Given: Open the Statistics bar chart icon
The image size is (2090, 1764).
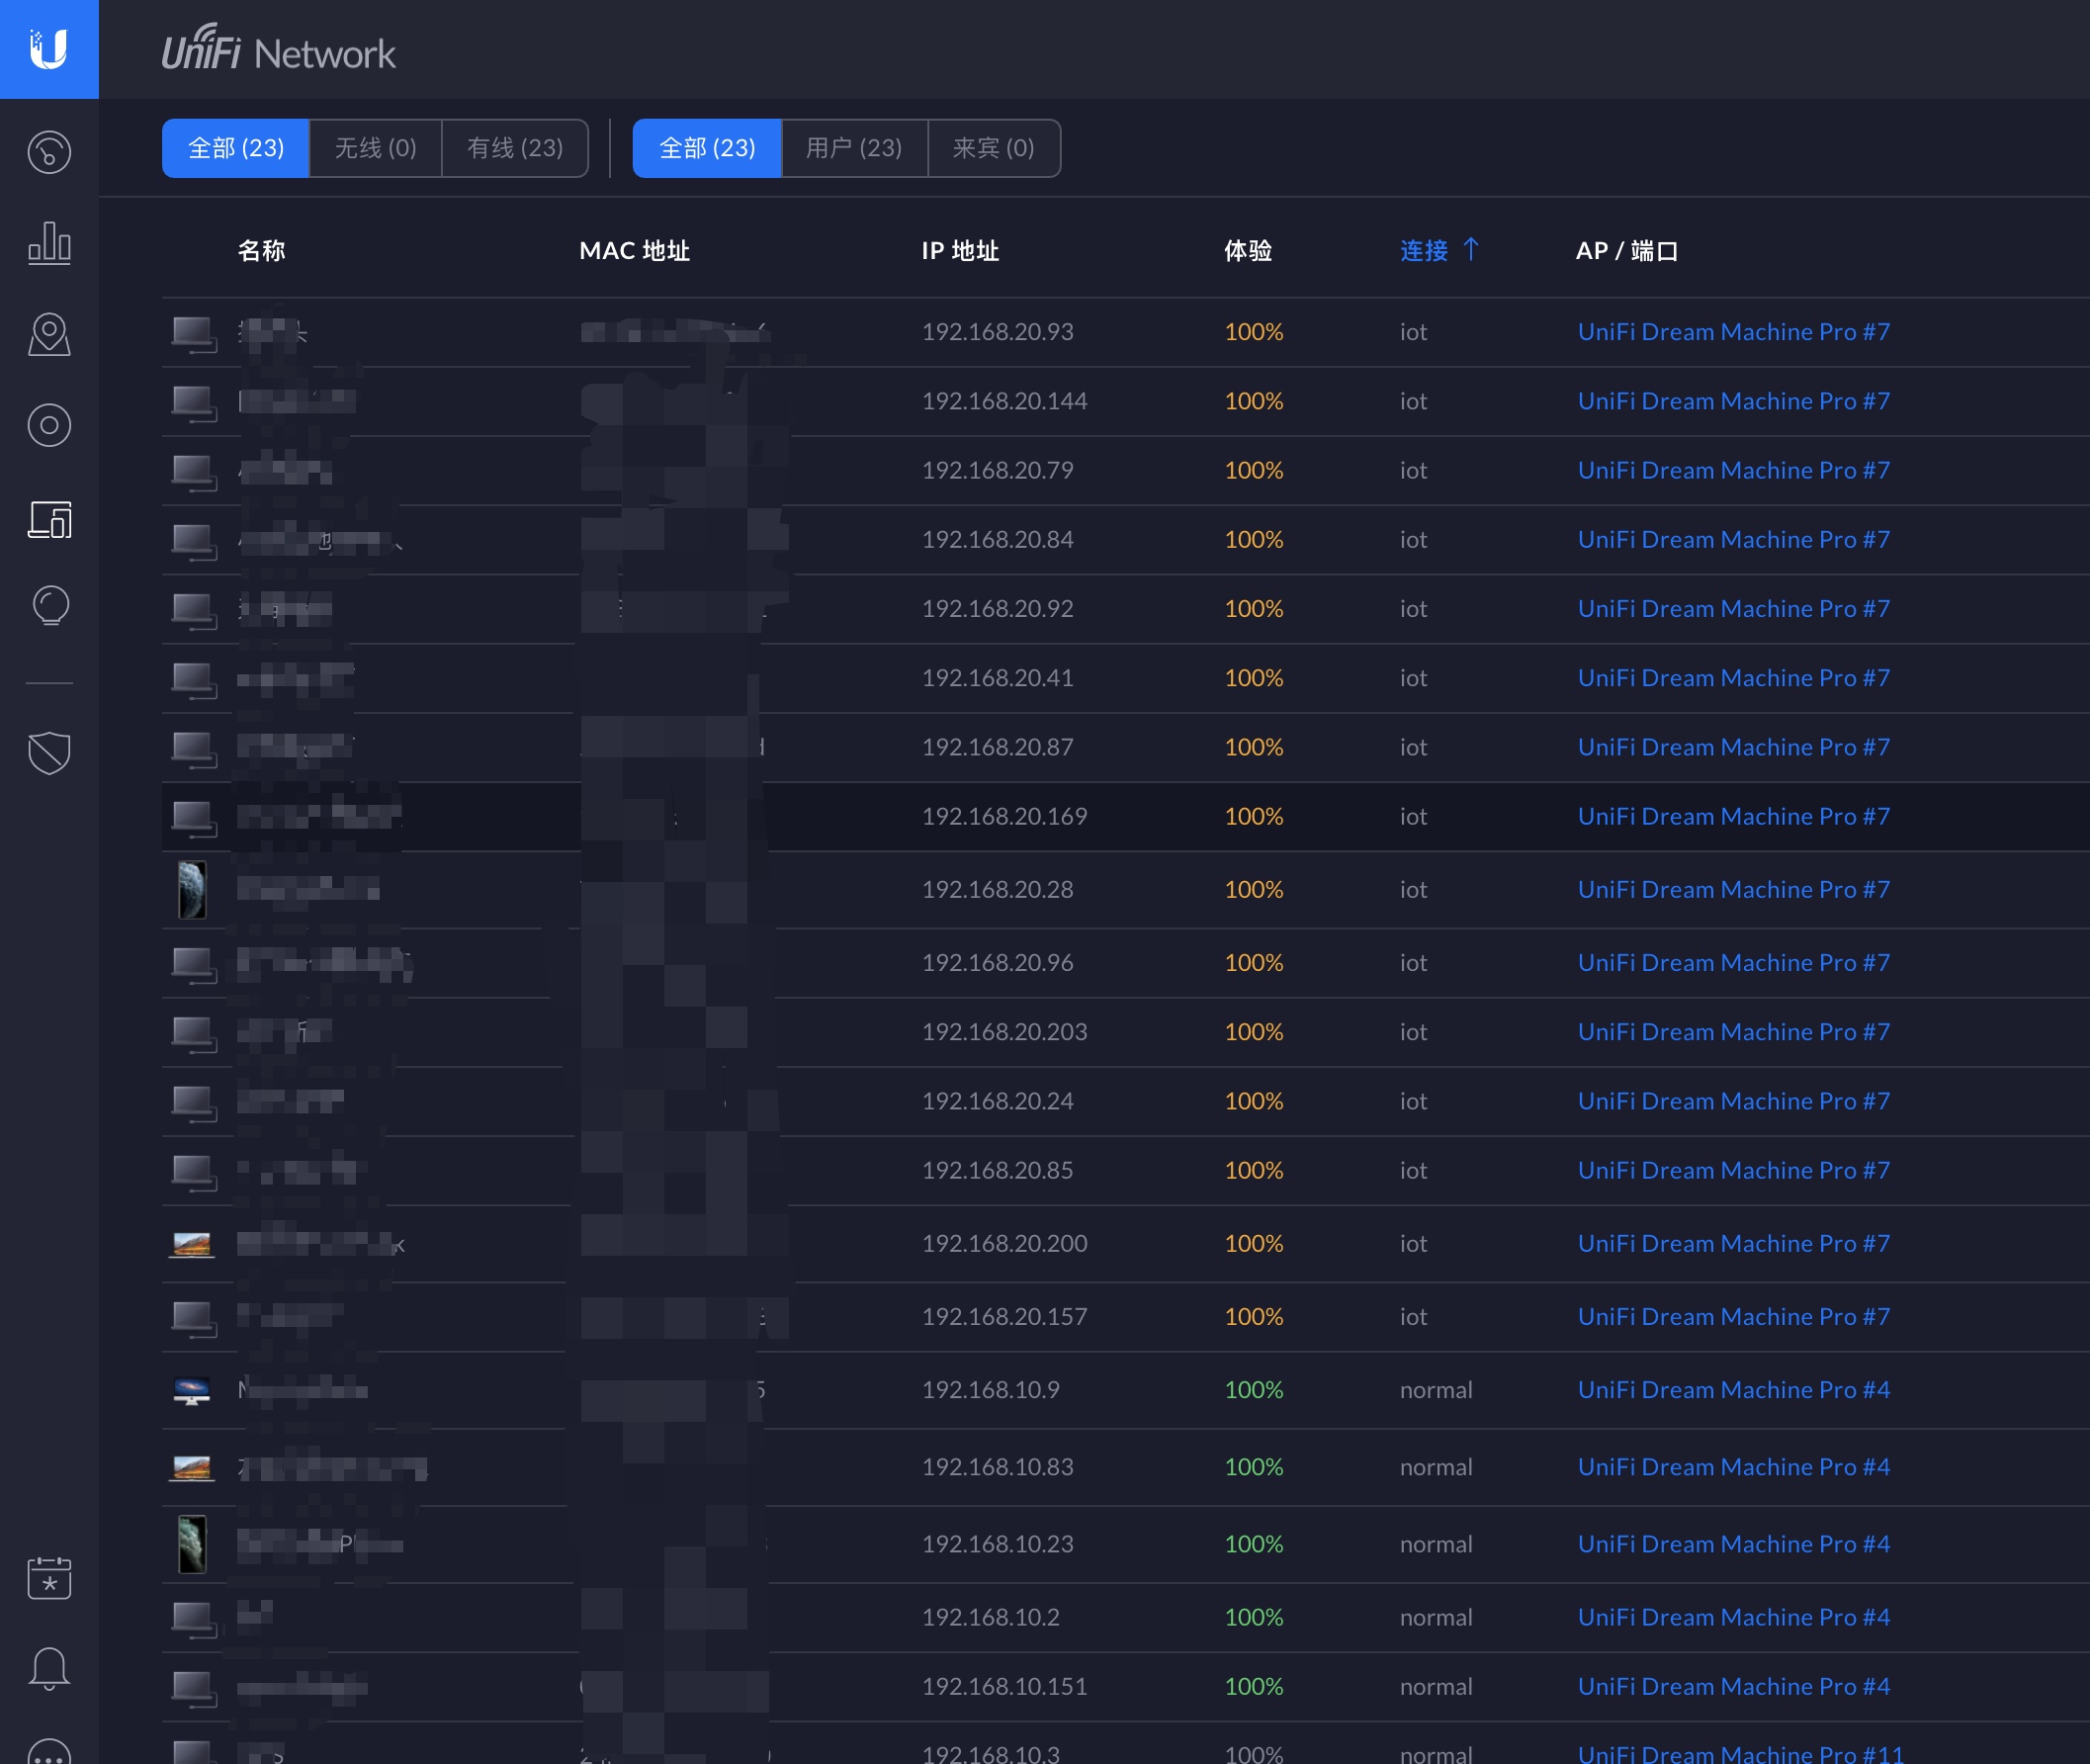Looking at the screenshot, I should [49, 243].
